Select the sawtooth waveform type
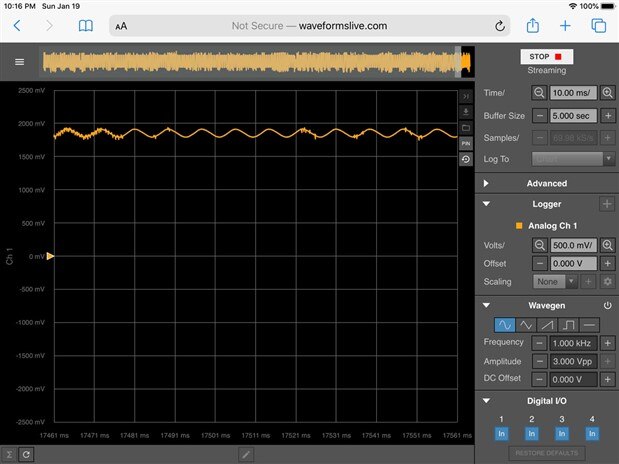619x464 pixels. coord(547,325)
